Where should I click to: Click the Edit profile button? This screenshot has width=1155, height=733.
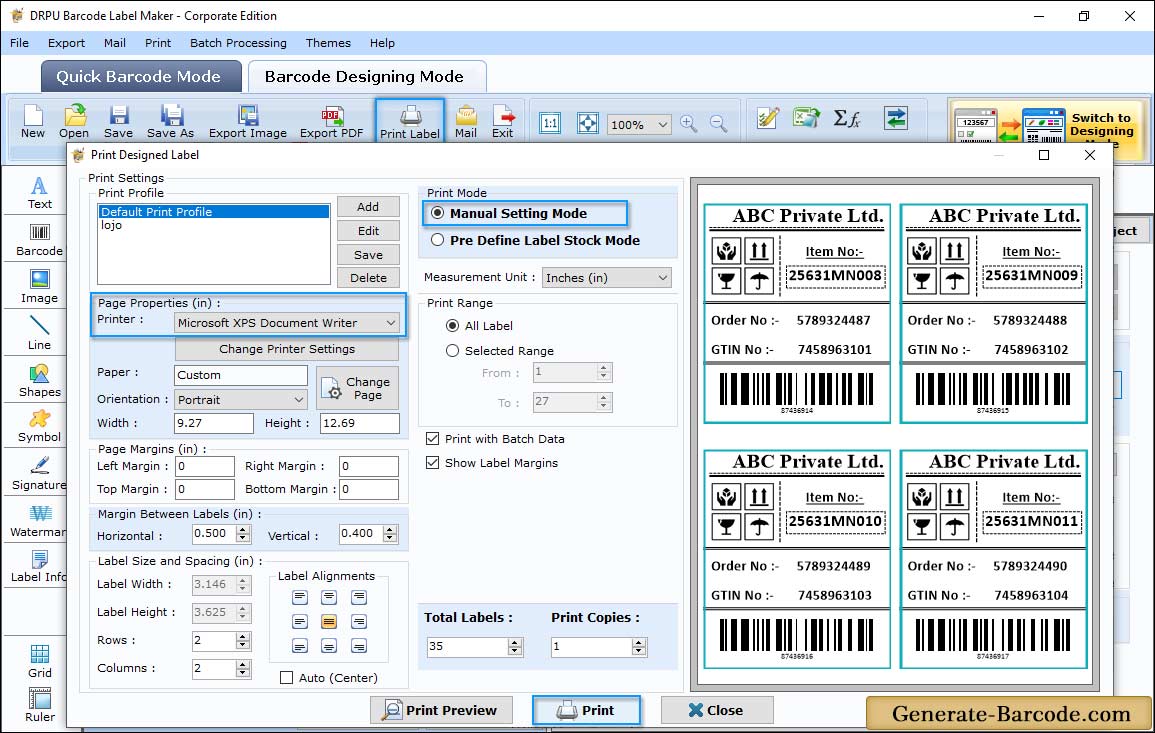[x=368, y=231]
